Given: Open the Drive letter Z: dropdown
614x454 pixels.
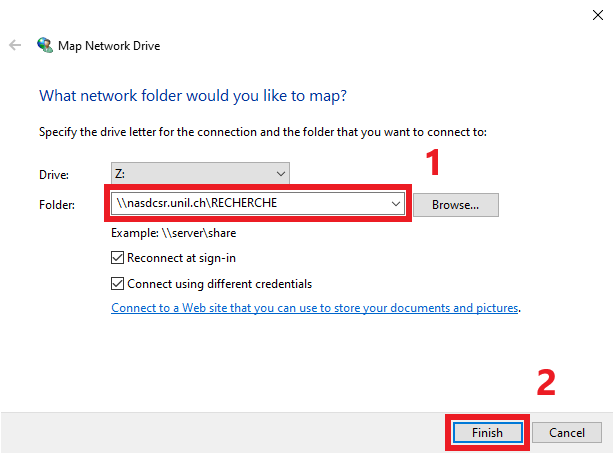Looking at the screenshot, I should (x=200, y=174).
